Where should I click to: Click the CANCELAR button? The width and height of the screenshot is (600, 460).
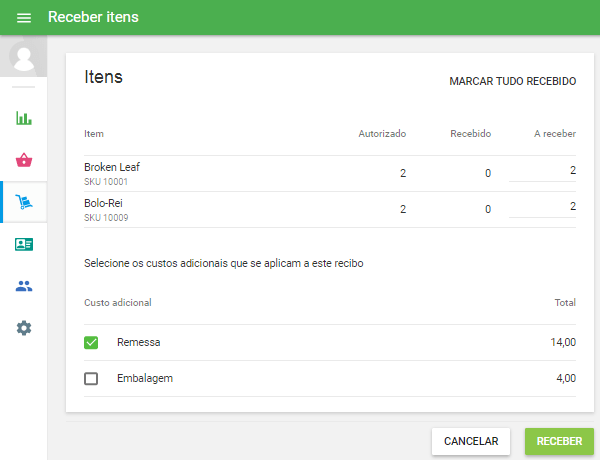click(x=471, y=441)
